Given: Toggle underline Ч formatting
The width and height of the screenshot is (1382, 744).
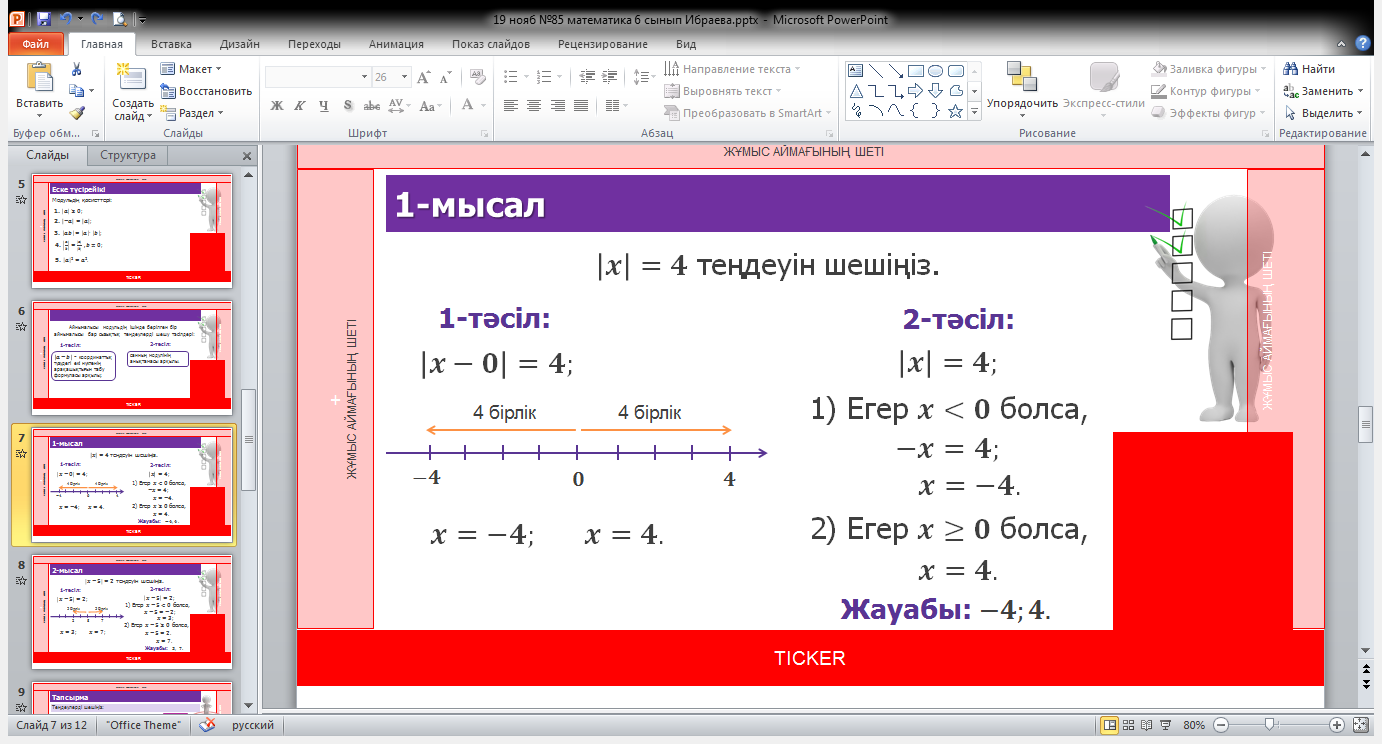Looking at the screenshot, I should (x=323, y=105).
